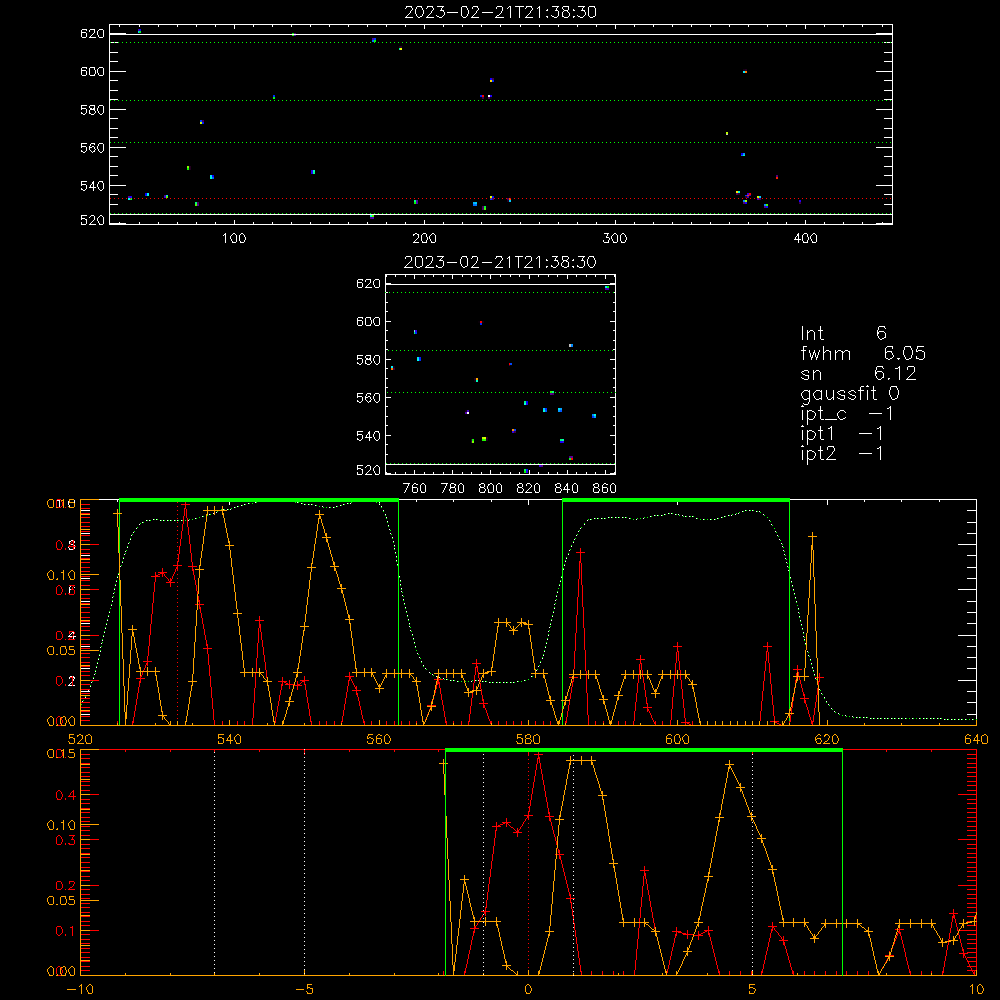The width and height of the screenshot is (1000, 1000).
Task: Select the 'ipt_c -1' text
Action: (847, 414)
